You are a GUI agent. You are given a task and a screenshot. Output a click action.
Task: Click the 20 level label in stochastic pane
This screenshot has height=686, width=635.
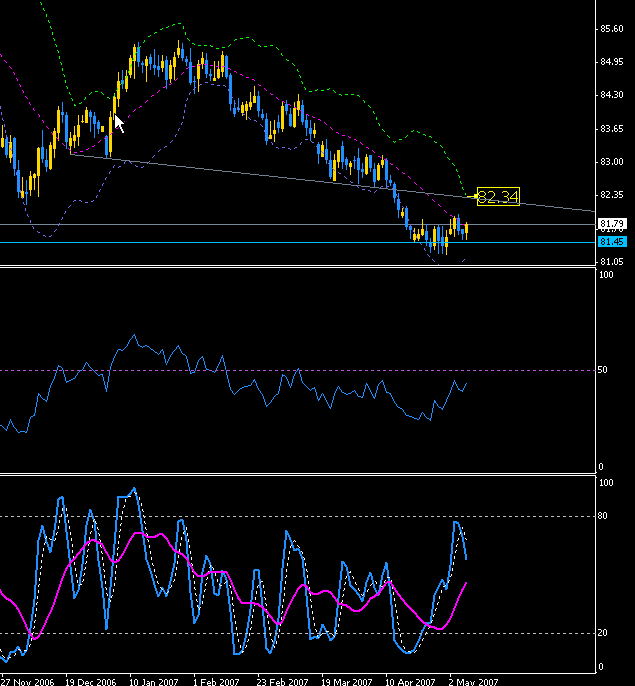(x=603, y=633)
